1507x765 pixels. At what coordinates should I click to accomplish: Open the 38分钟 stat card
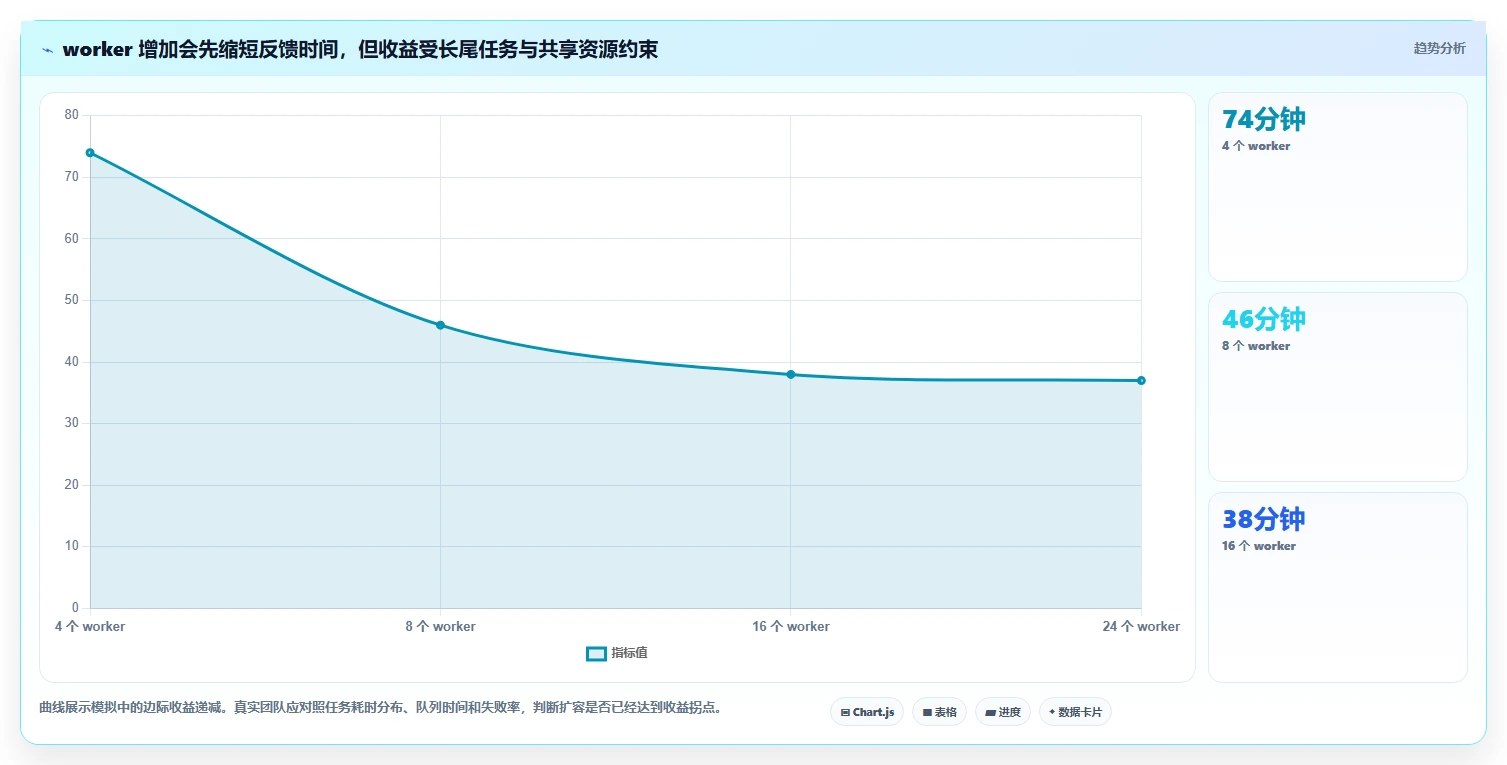tap(1338, 587)
